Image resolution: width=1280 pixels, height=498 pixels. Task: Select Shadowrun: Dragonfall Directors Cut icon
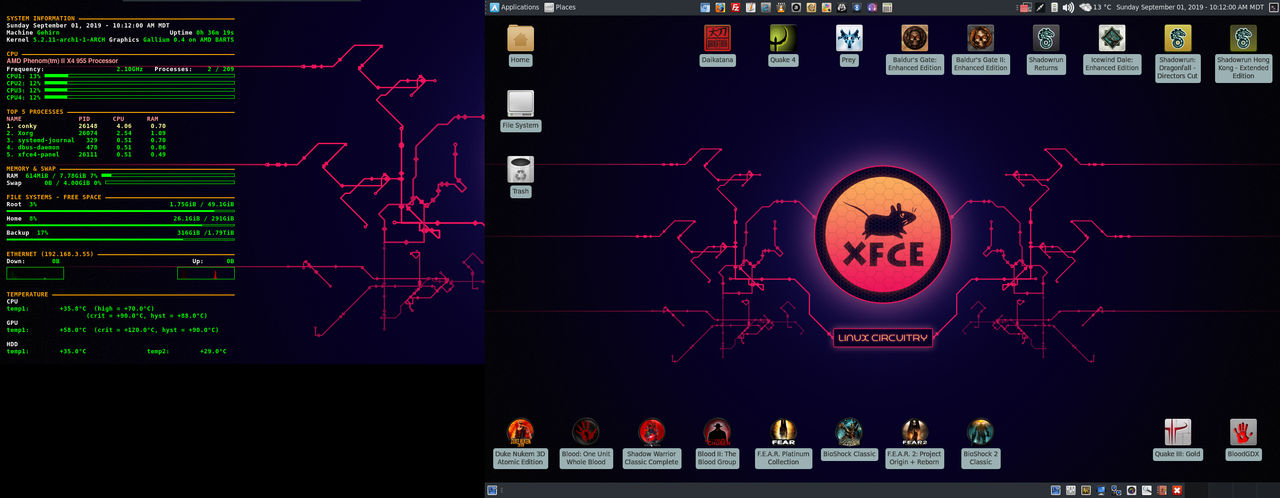pos(1178,53)
